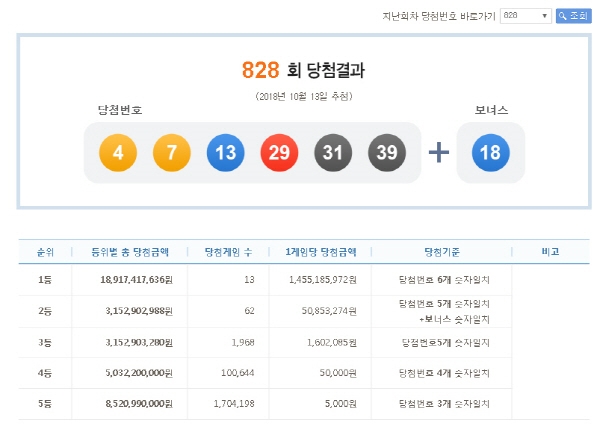The image size is (600, 431).
Task: Click the per-game prize 1,455,185,972원
Action: [x=323, y=280]
